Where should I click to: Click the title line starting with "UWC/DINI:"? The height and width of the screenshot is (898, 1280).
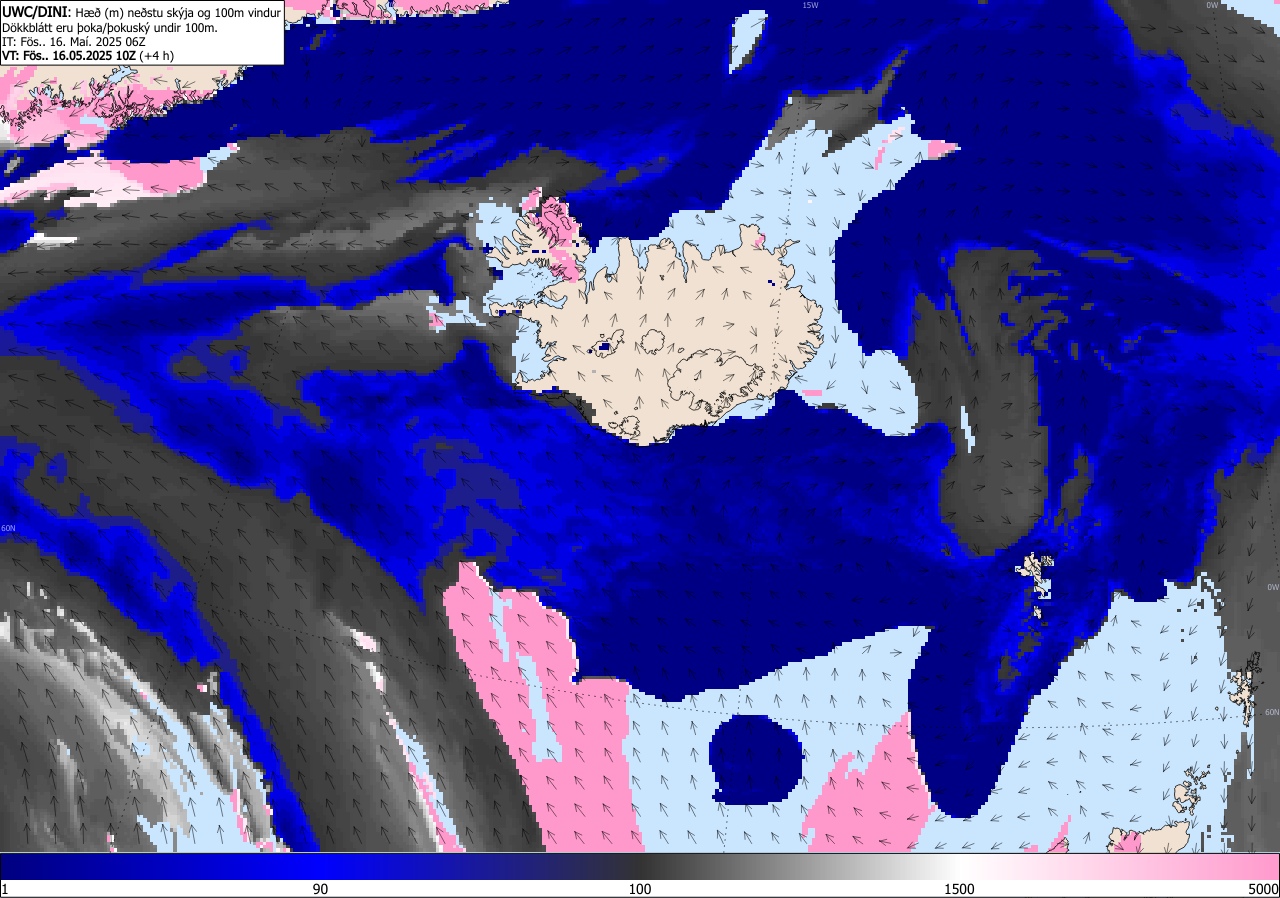pyautogui.click(x=142, y=12)
